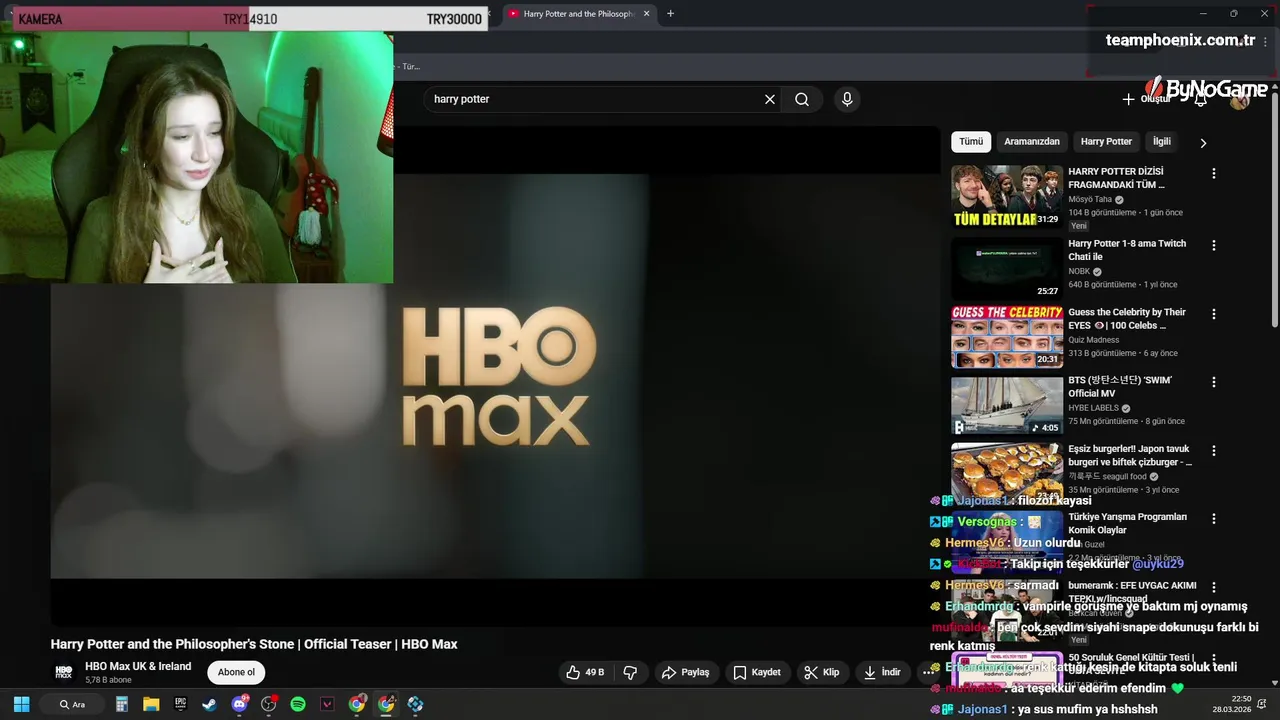The image size is (1280, 720).
Task: Open more actions ellipsis under the video
Action: coord(928,673)
